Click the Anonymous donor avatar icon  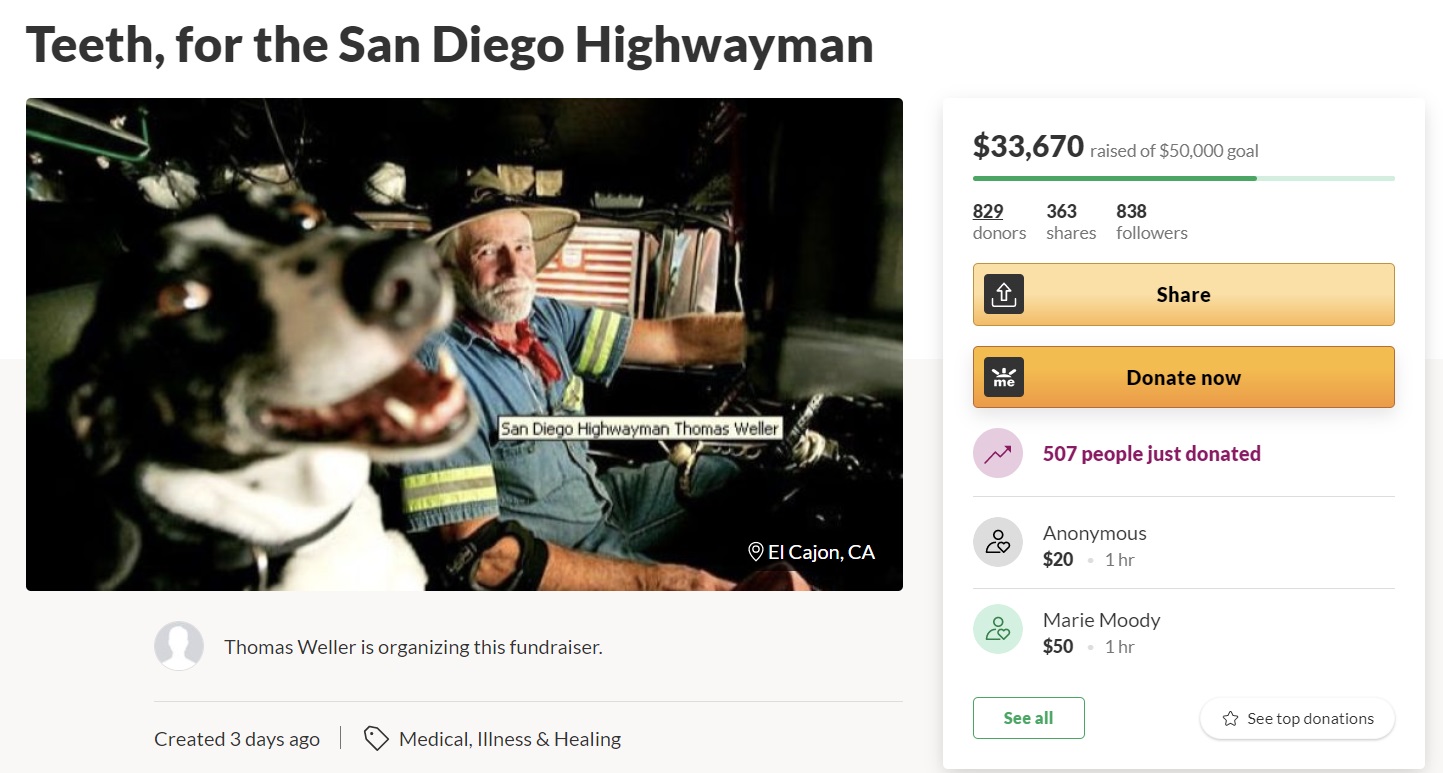[x=997, y=542]
